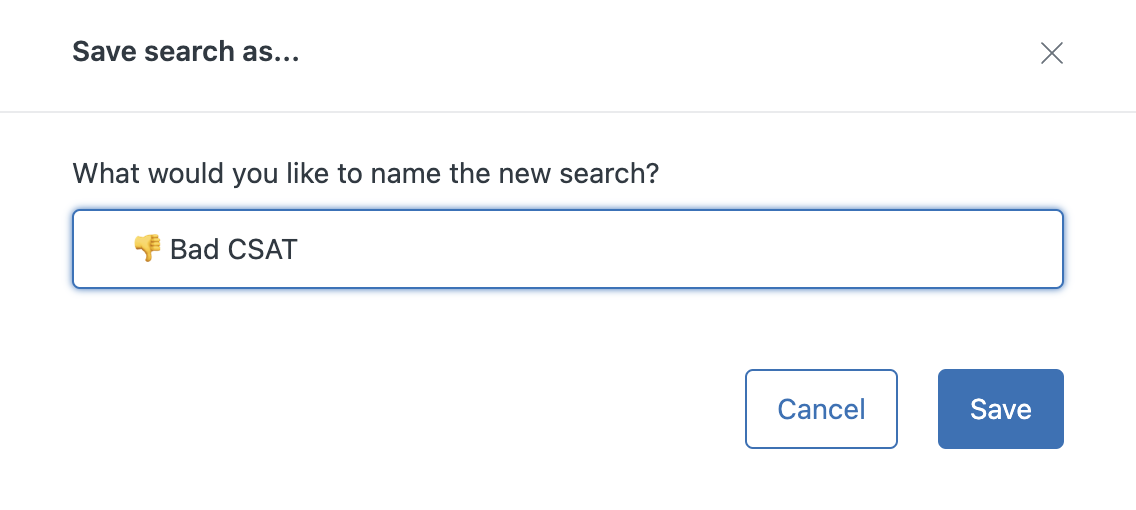Confirm with the blue Save button
This screenshot has width=1136, height=510.
1001,409
